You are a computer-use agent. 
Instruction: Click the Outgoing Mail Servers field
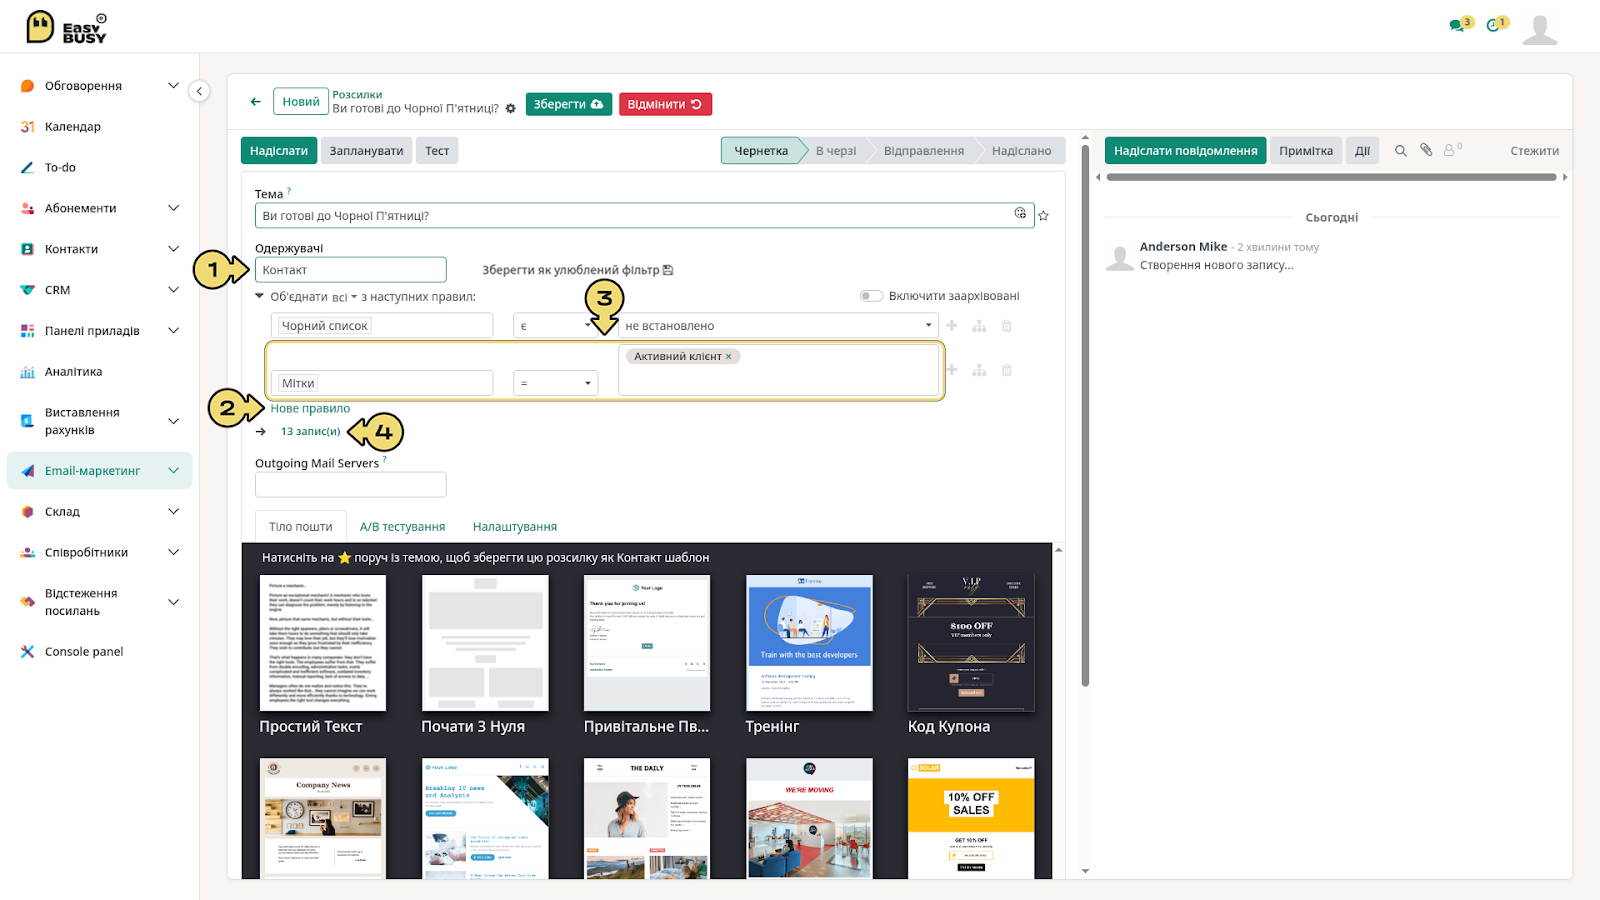(350, 485)
